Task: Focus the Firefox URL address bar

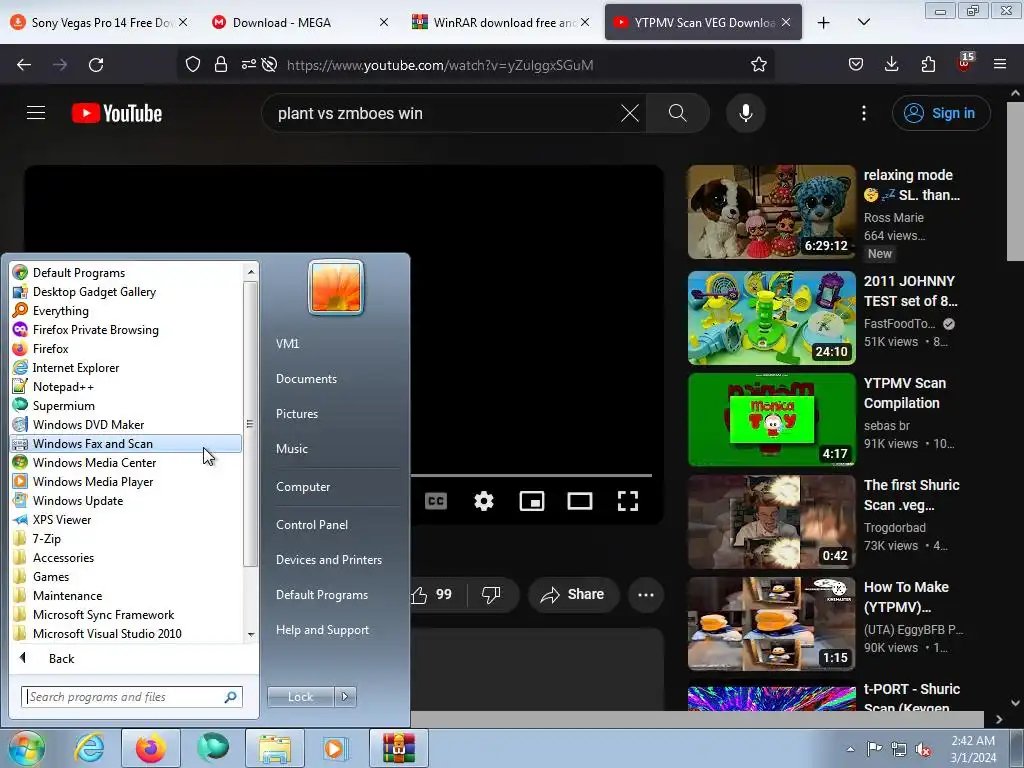Action: [509, 65]
